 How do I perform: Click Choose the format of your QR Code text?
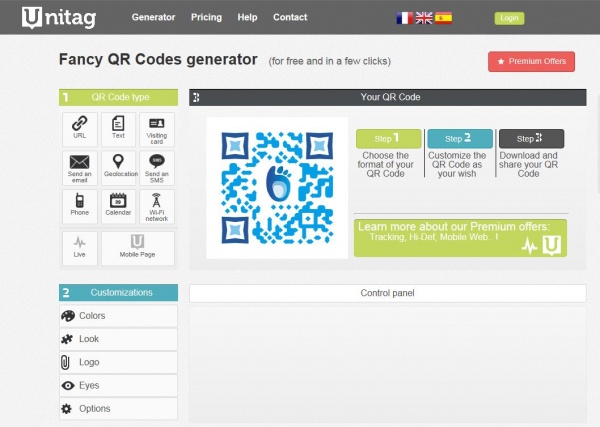pyautogui.click(x=385, y=165)
